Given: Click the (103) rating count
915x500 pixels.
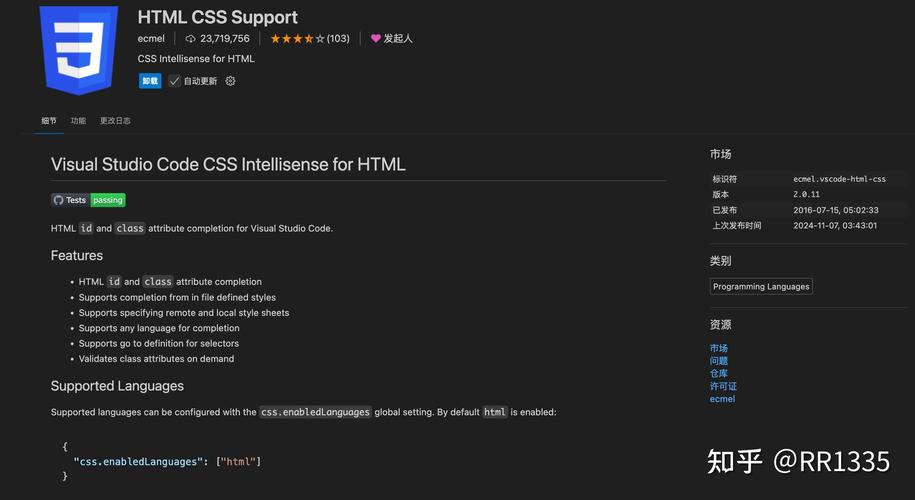Looking at the screenshot, I should click(338, 38).
